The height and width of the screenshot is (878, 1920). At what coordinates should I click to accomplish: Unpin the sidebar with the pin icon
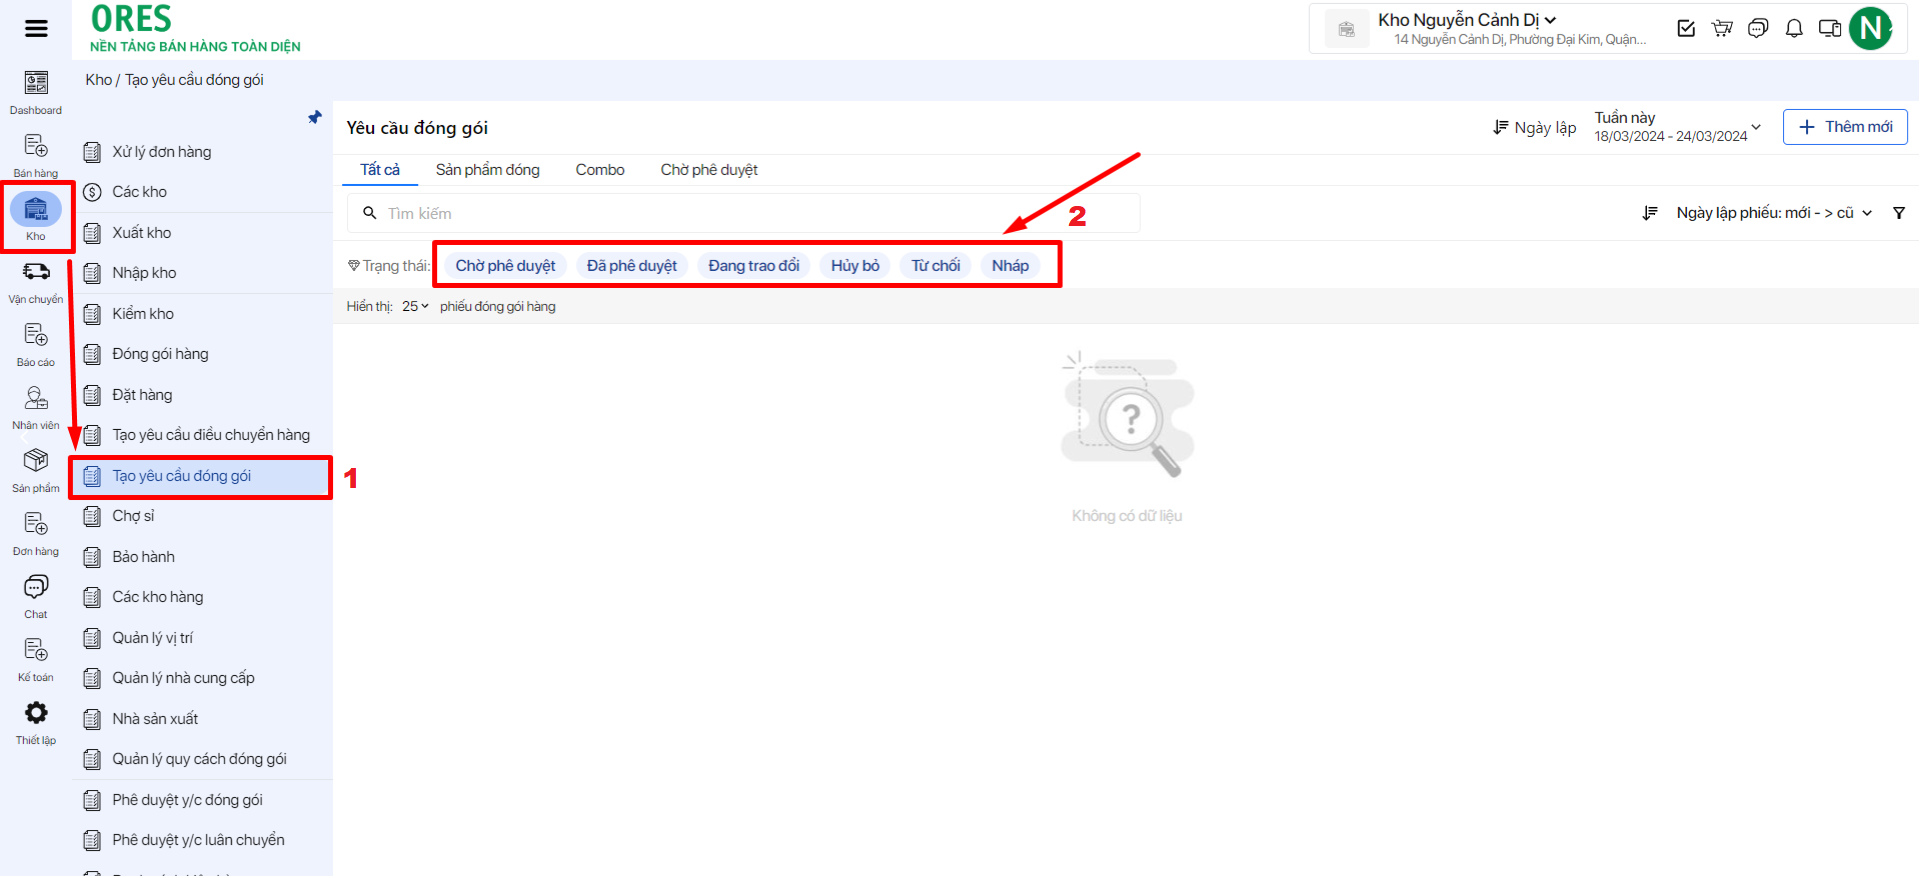(315, 118)
